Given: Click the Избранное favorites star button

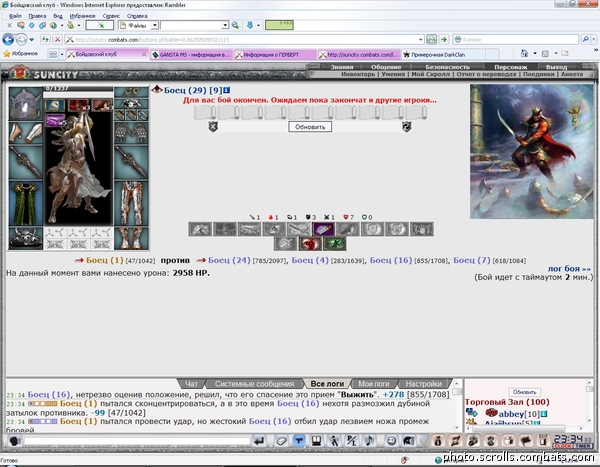Looking at the screenshot, I should 20,54.
